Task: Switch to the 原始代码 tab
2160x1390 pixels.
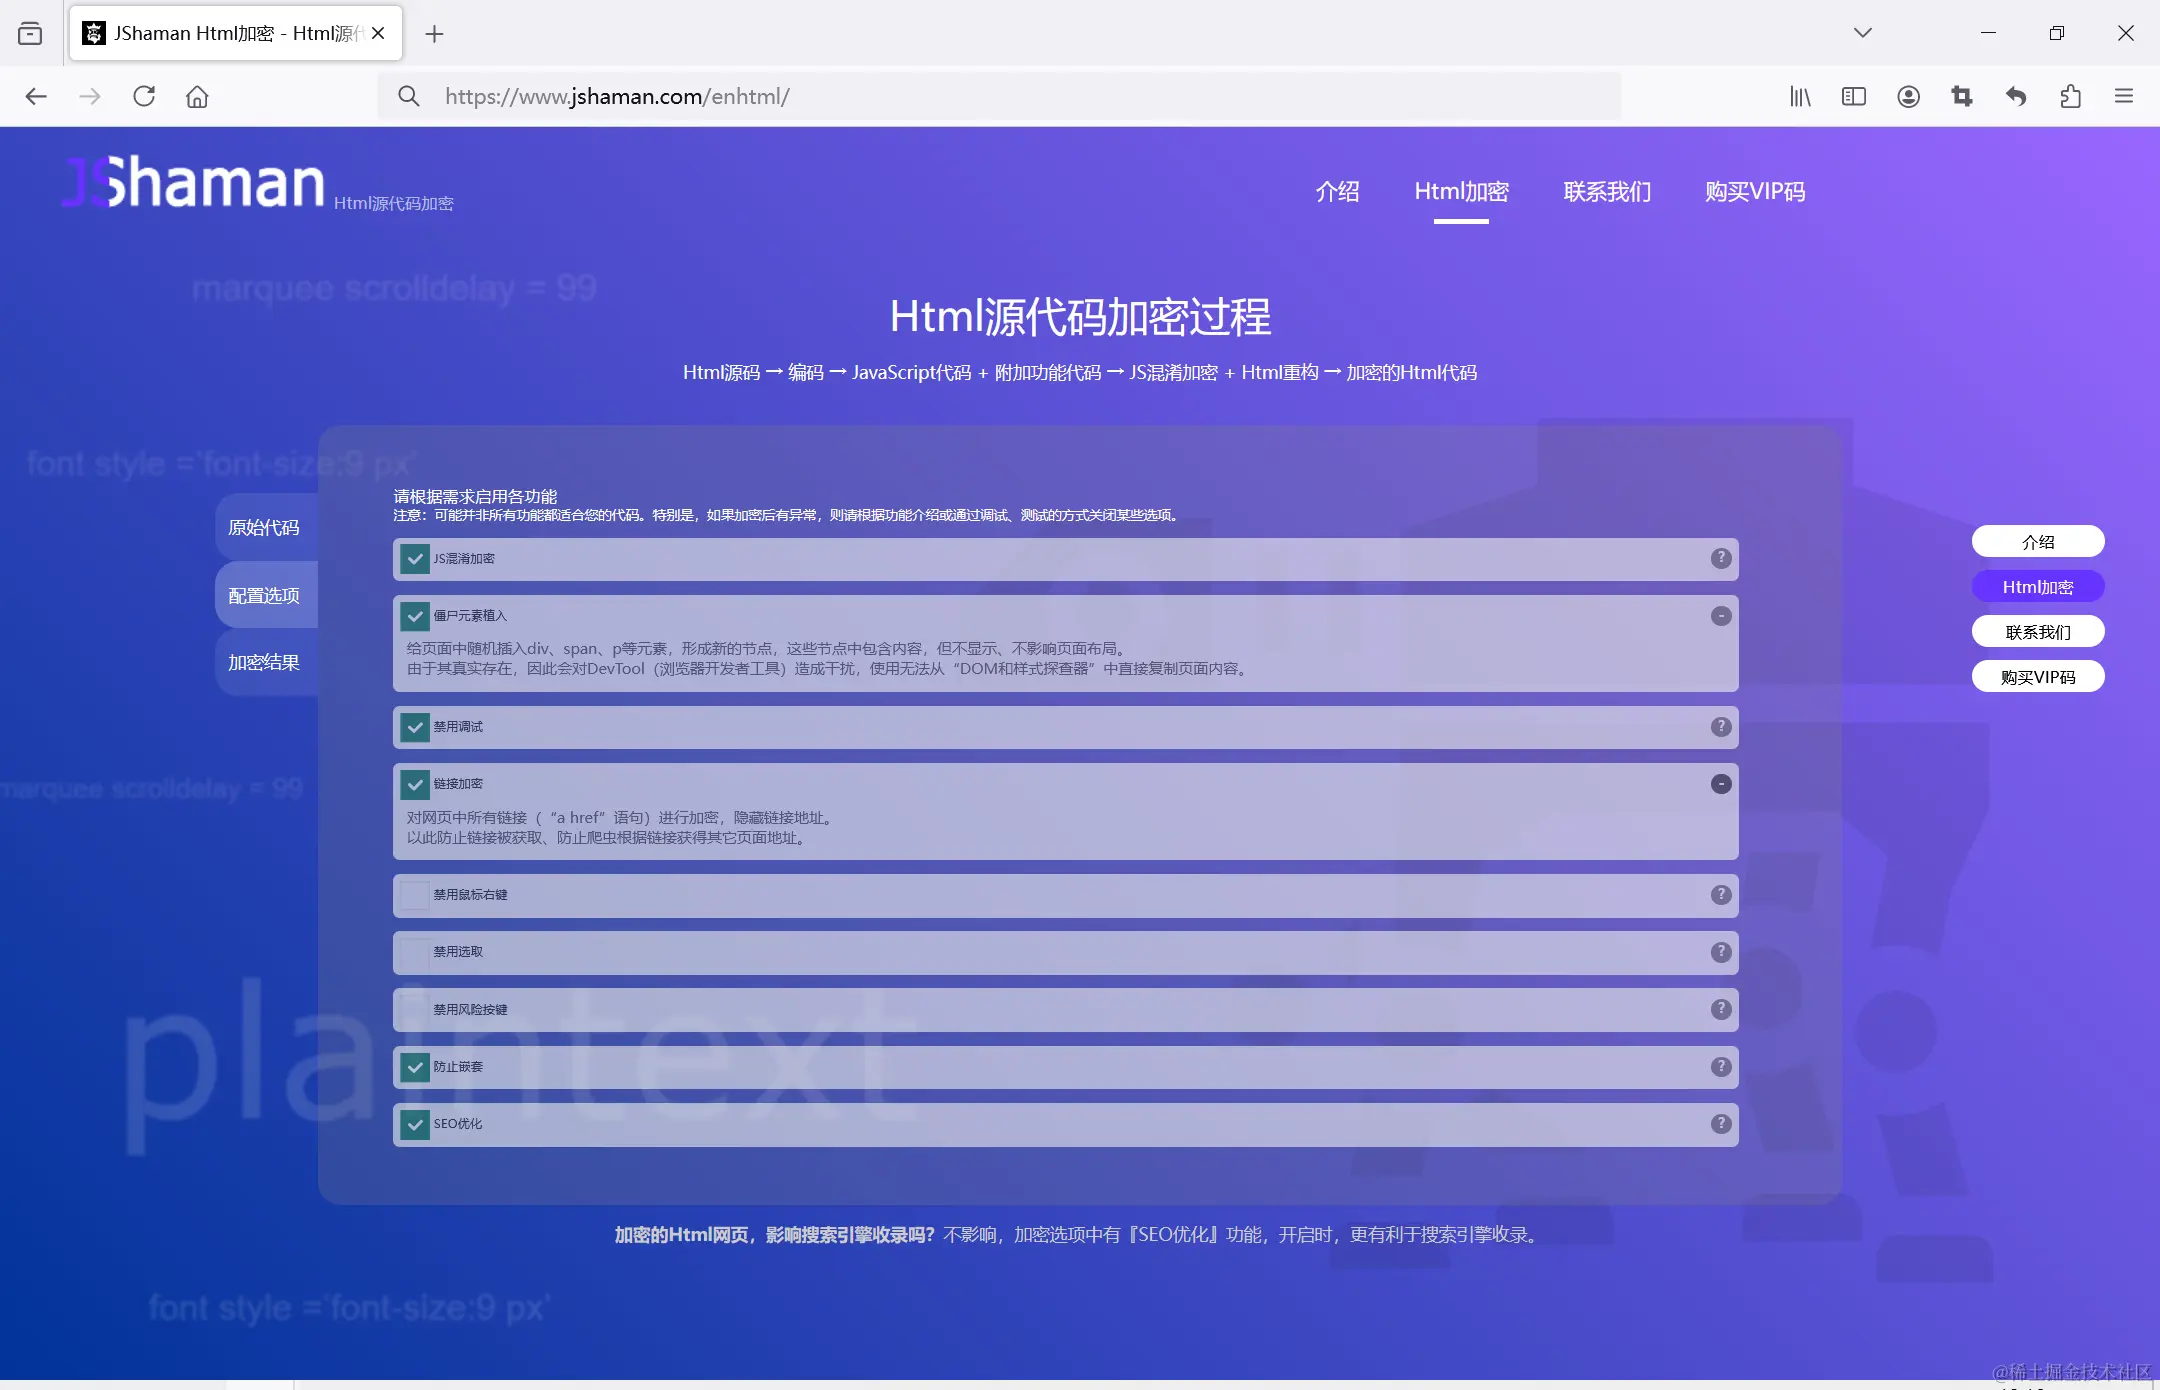Action: point(264,527)
